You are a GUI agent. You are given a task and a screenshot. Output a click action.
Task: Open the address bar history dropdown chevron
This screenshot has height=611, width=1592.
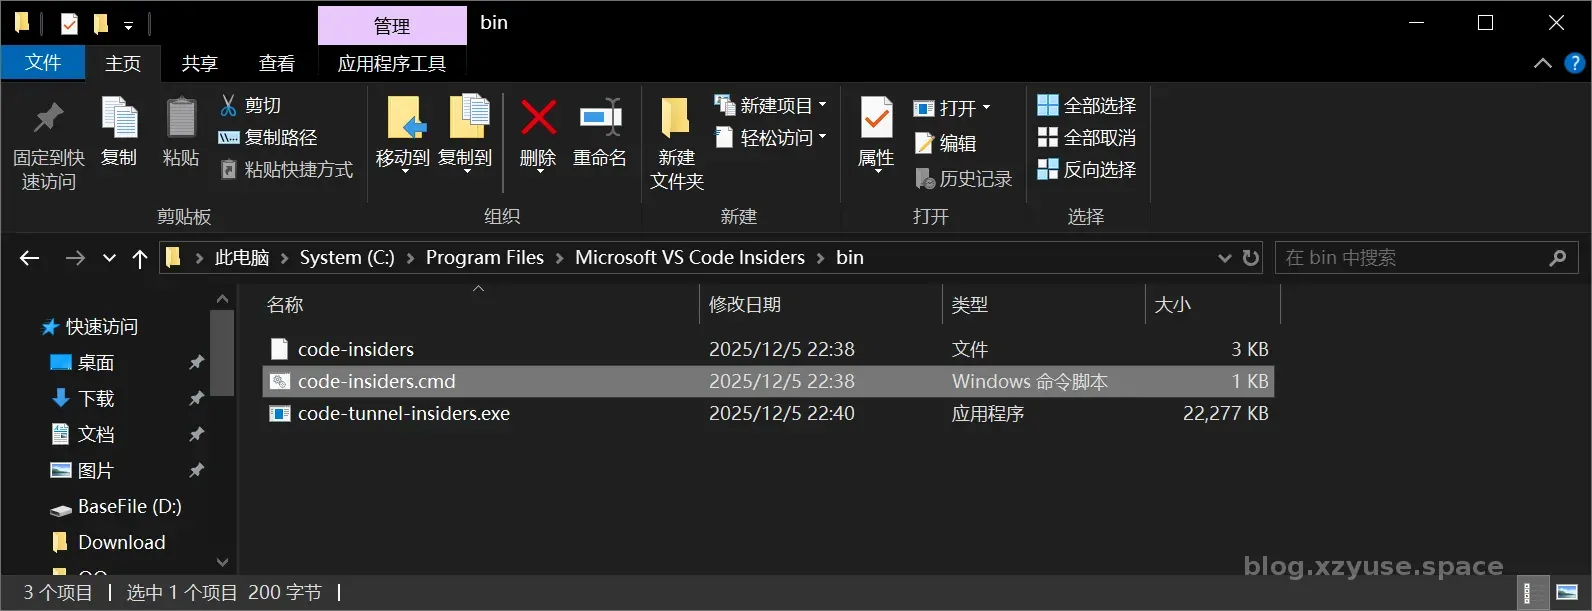[x=1224, y=258]
